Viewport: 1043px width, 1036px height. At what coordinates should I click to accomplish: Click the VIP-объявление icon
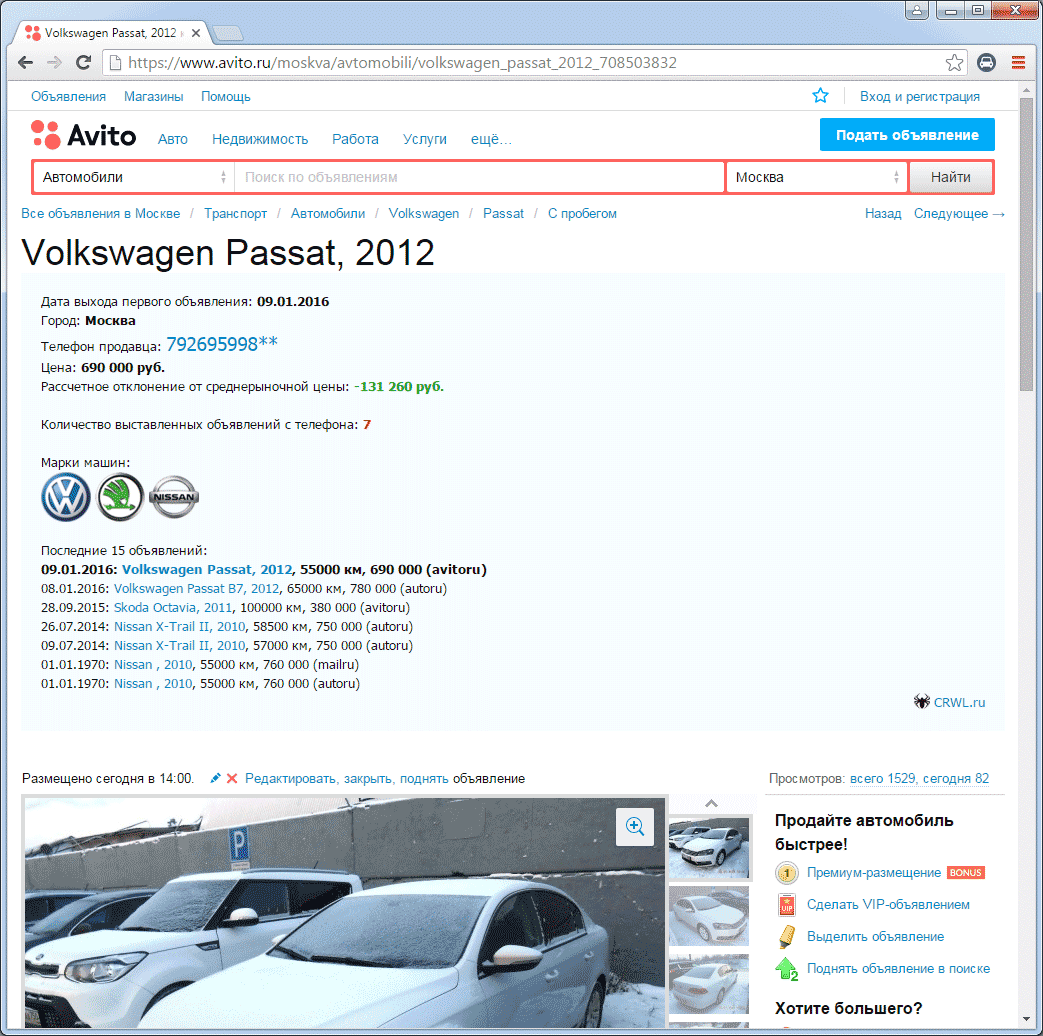[787, 905]
